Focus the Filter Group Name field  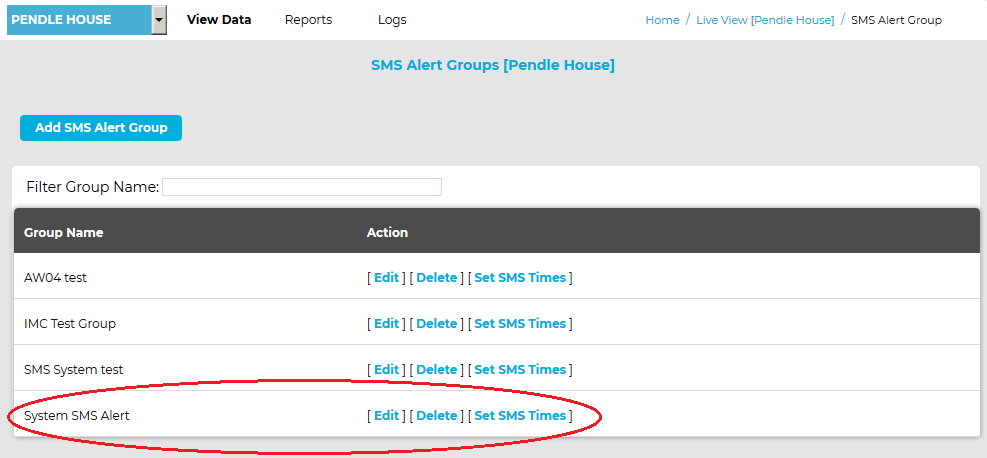pyautogui.click(x=302, y=187)
